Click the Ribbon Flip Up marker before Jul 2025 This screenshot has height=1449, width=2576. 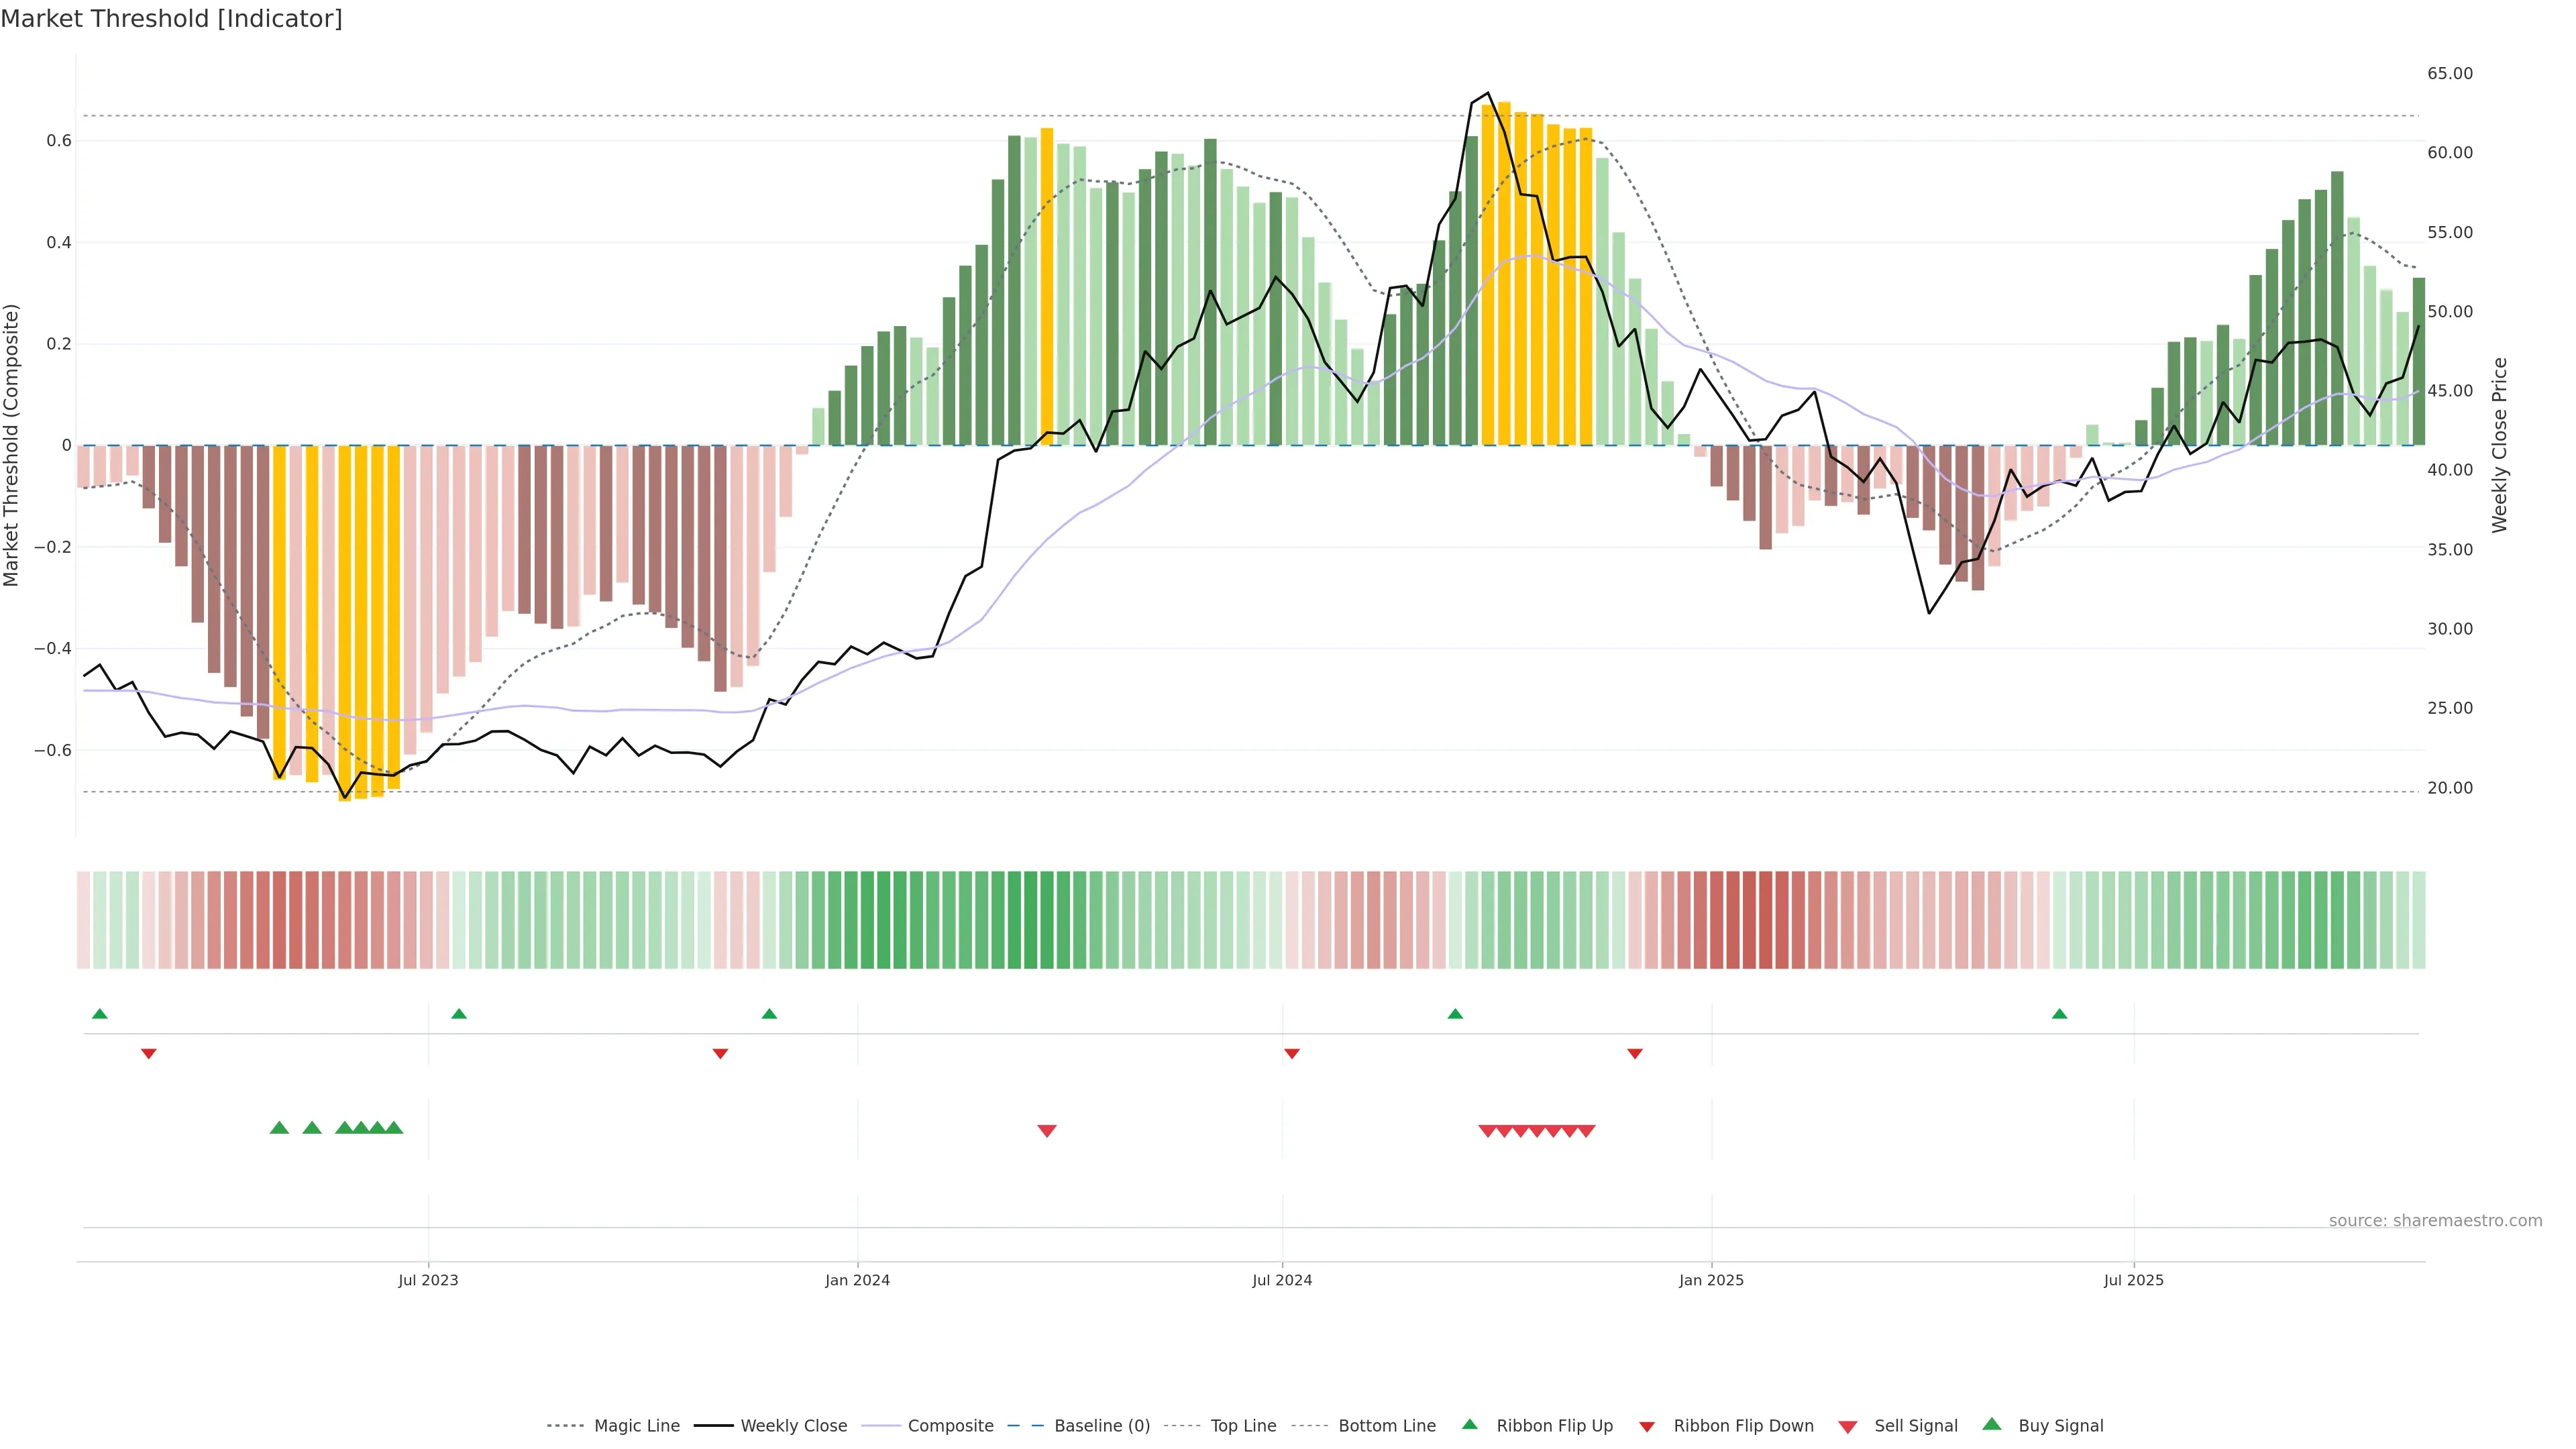click(2059, 1014)
